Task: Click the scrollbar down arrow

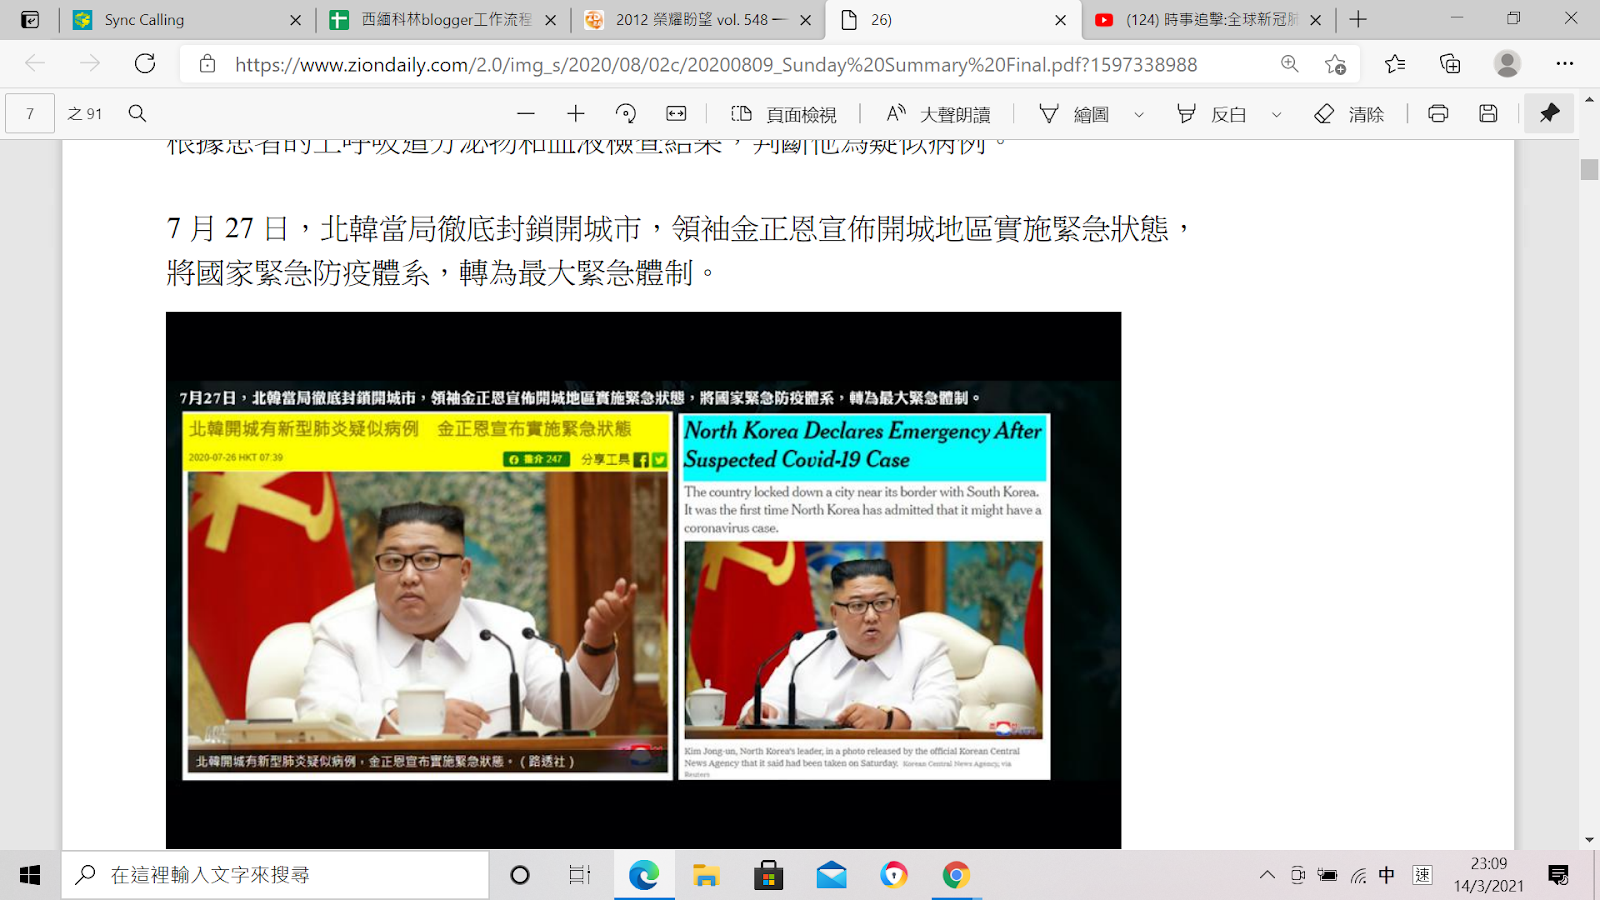Action: tap(1589, 840)
